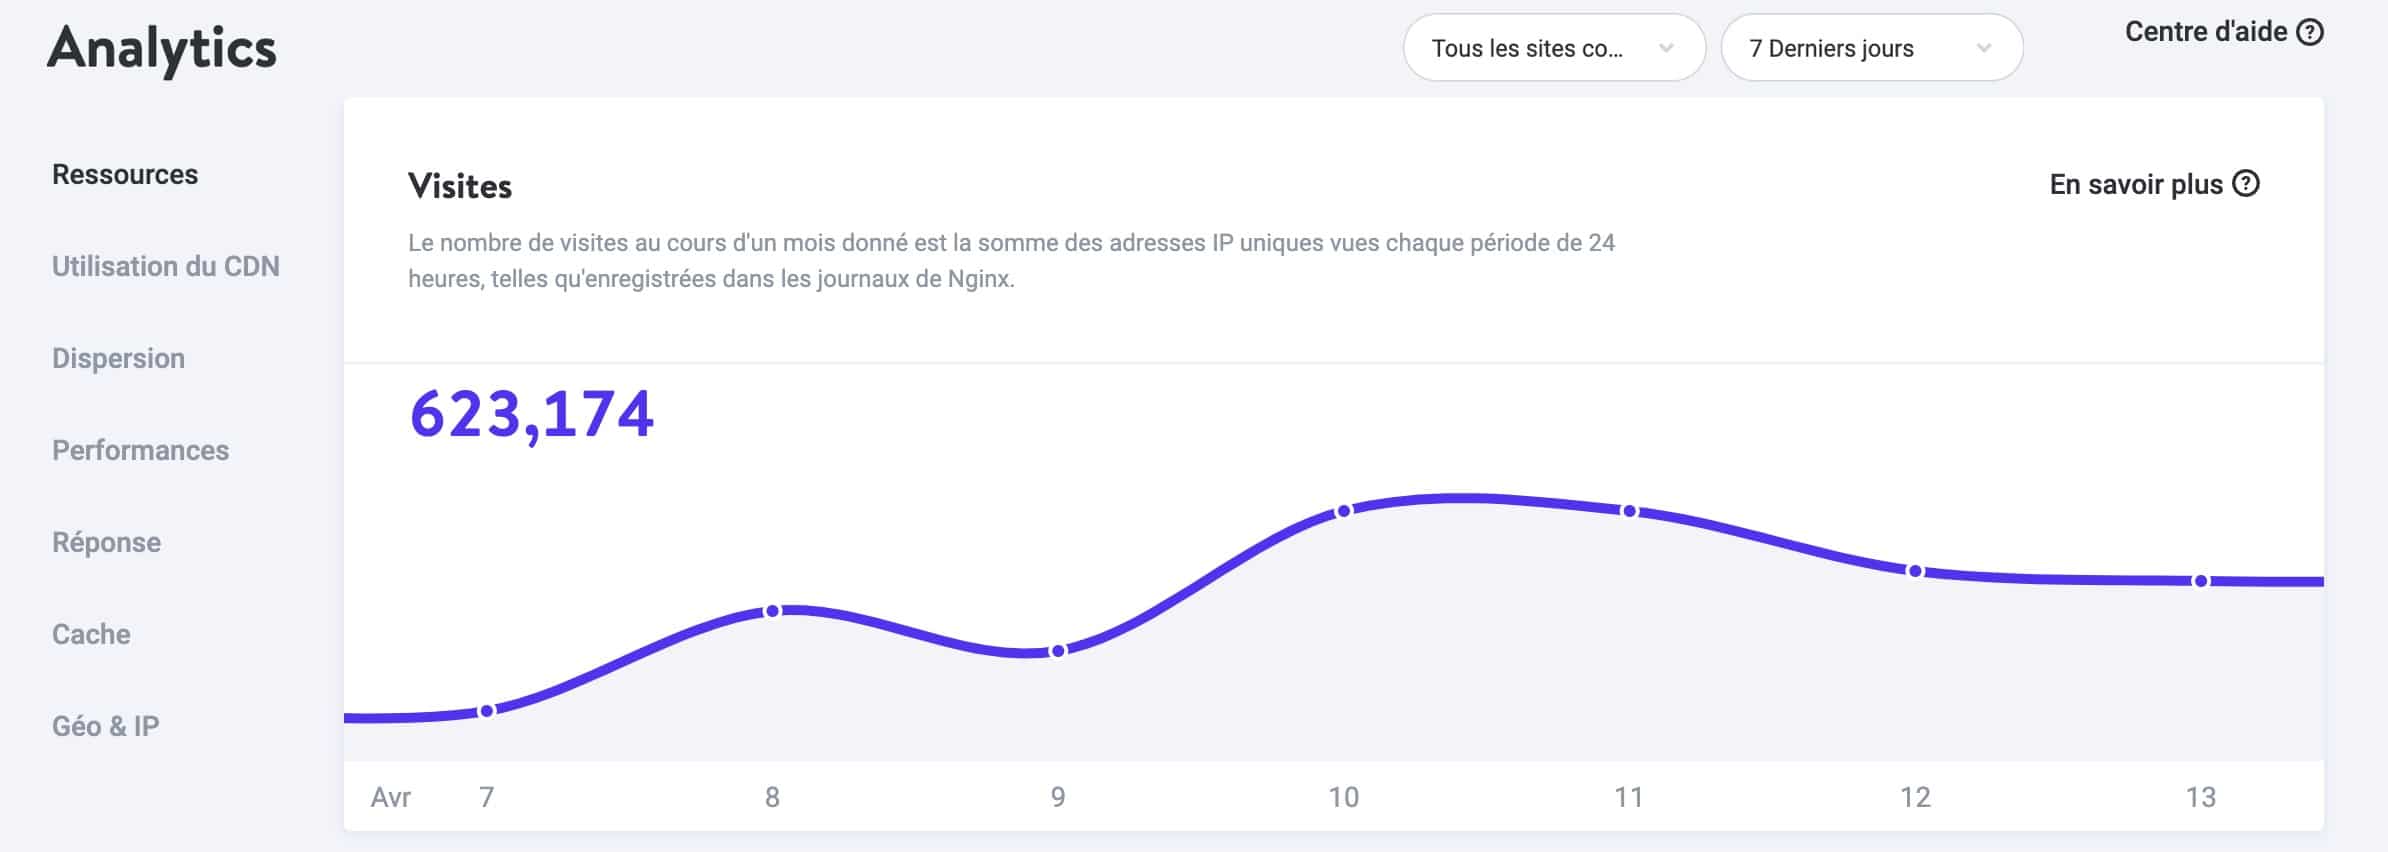Select the data point above April 10

(x=1345, y=512)
